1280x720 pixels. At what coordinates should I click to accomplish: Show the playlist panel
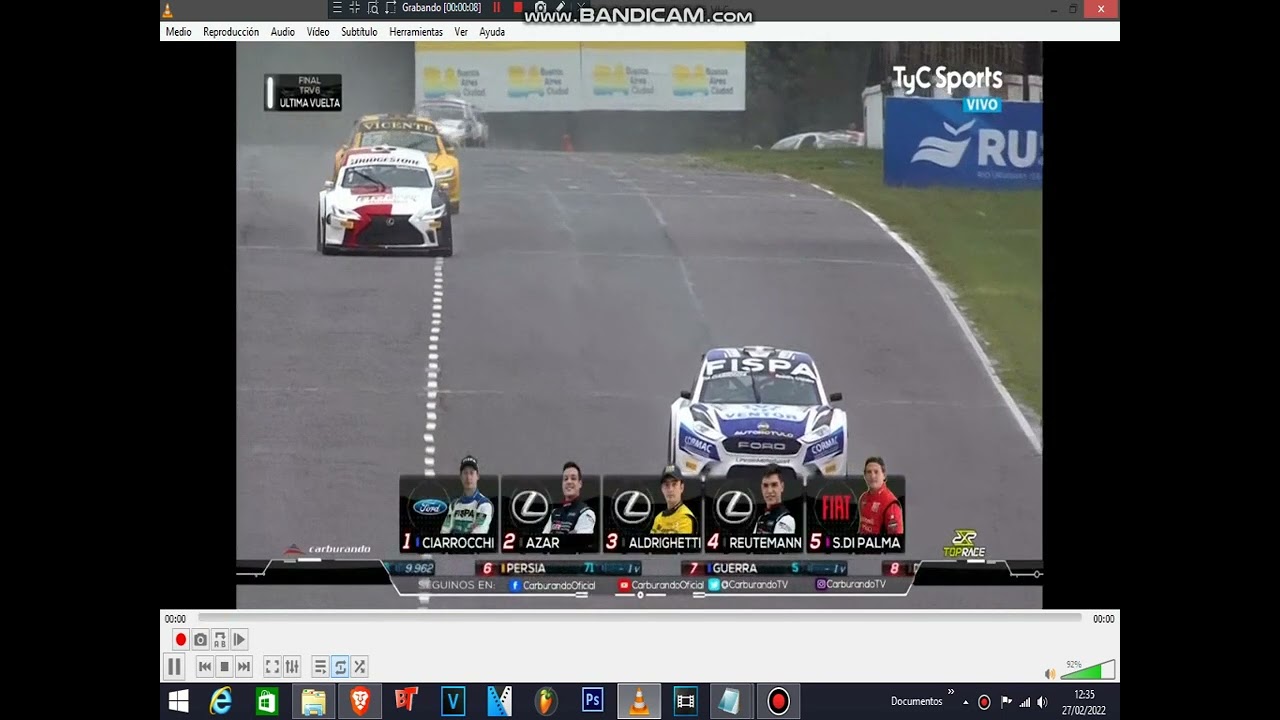(320, 667)
